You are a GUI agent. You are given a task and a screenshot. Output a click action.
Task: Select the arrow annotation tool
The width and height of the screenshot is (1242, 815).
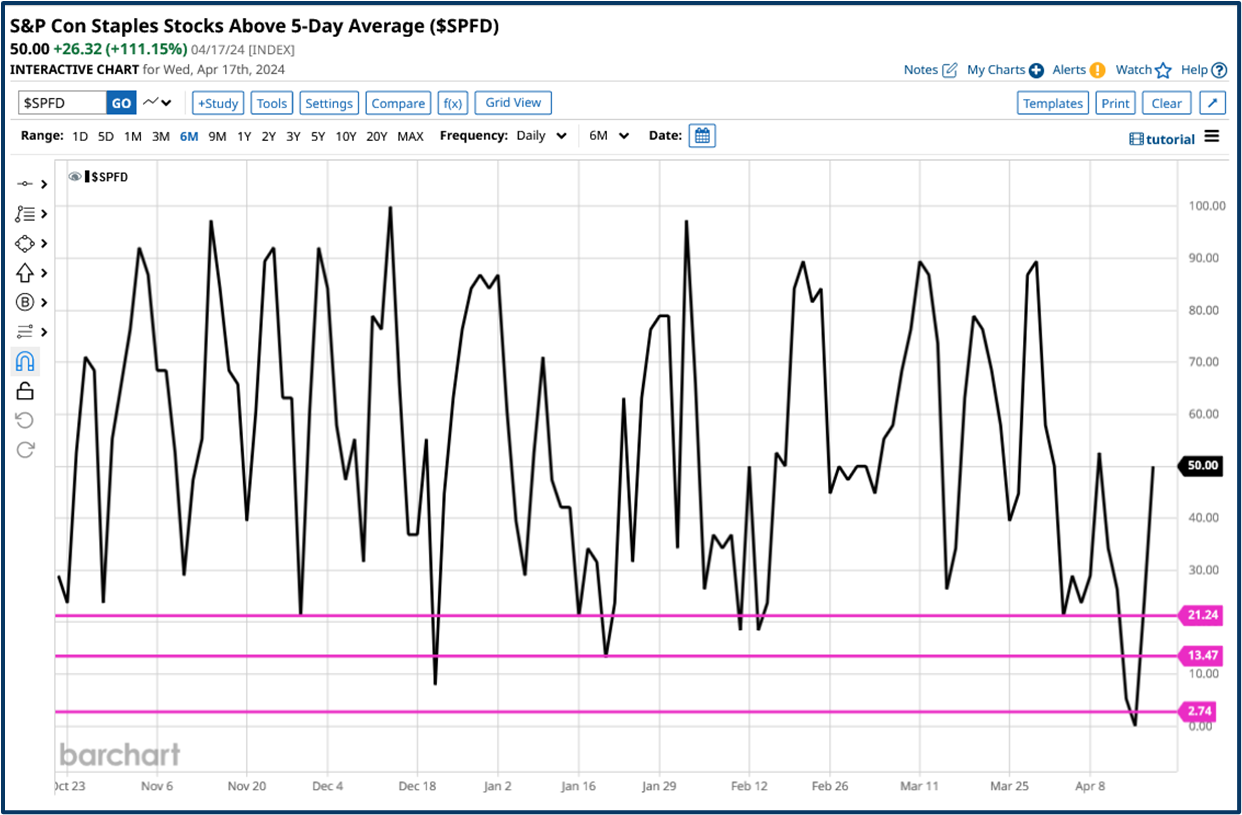point(25,272)
